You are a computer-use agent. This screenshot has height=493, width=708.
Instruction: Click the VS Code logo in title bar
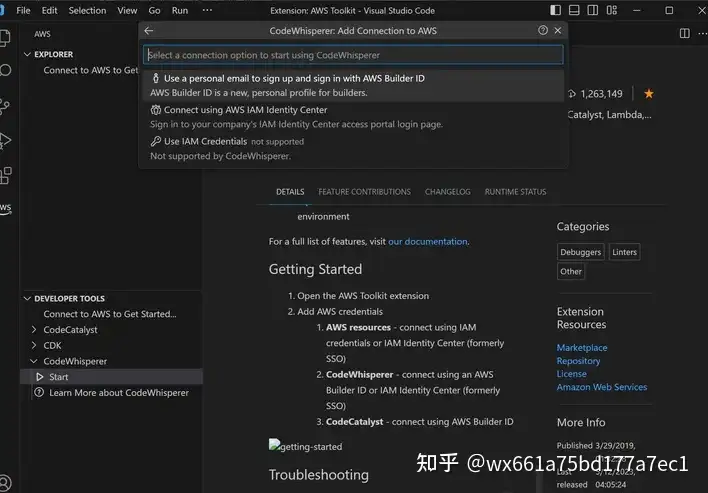tap(2, 10)
